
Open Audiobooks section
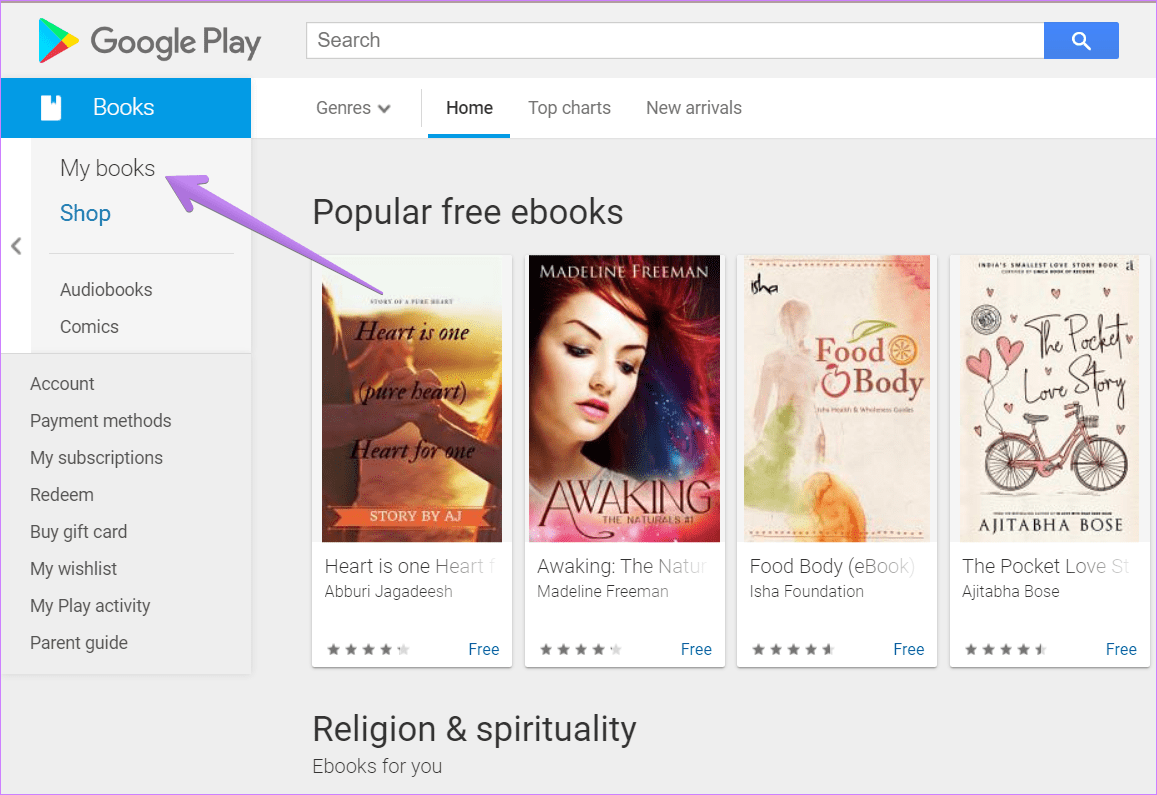[106, 289]
